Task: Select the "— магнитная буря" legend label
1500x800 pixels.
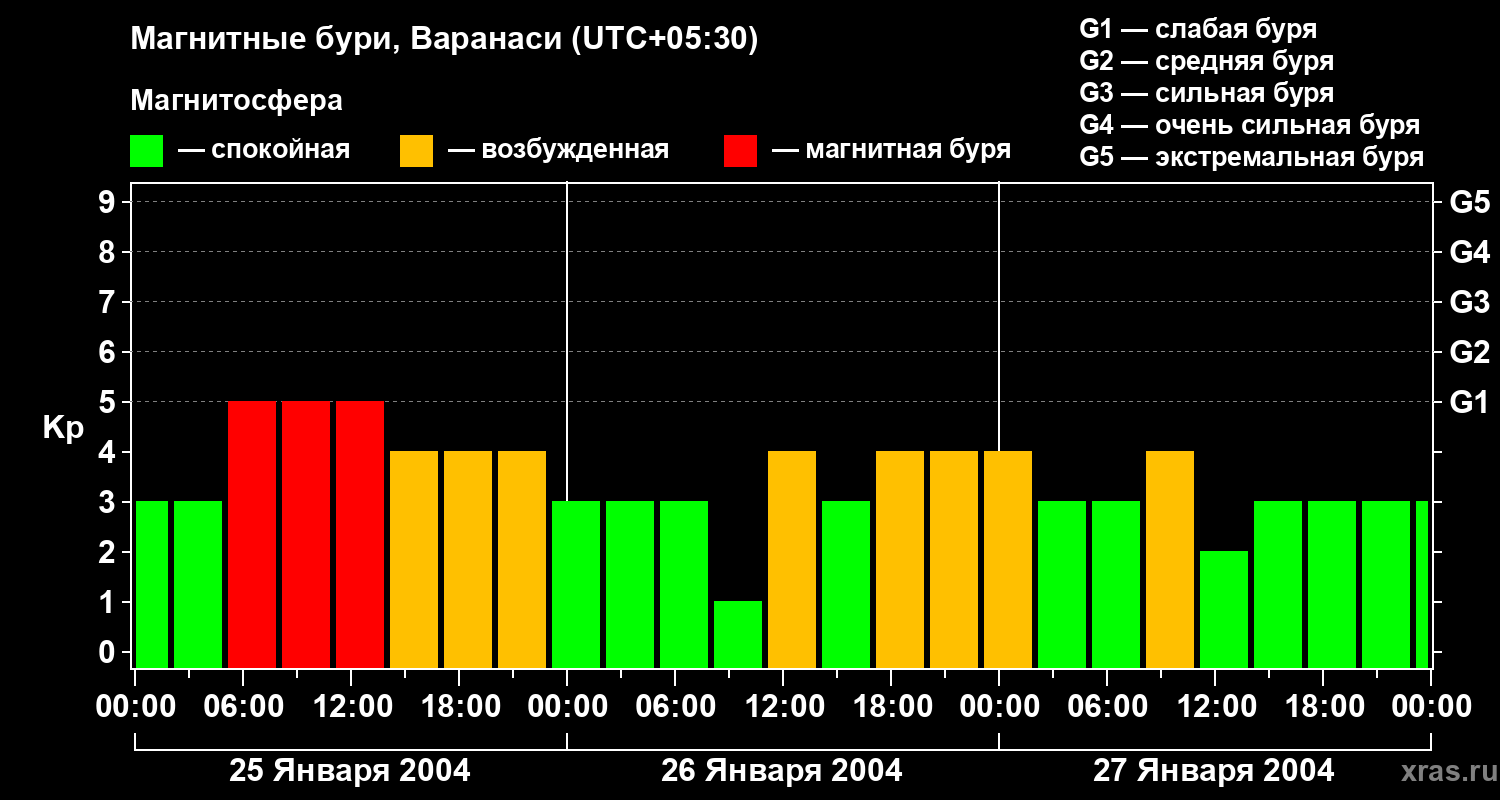Action: [x=891, y=150]
